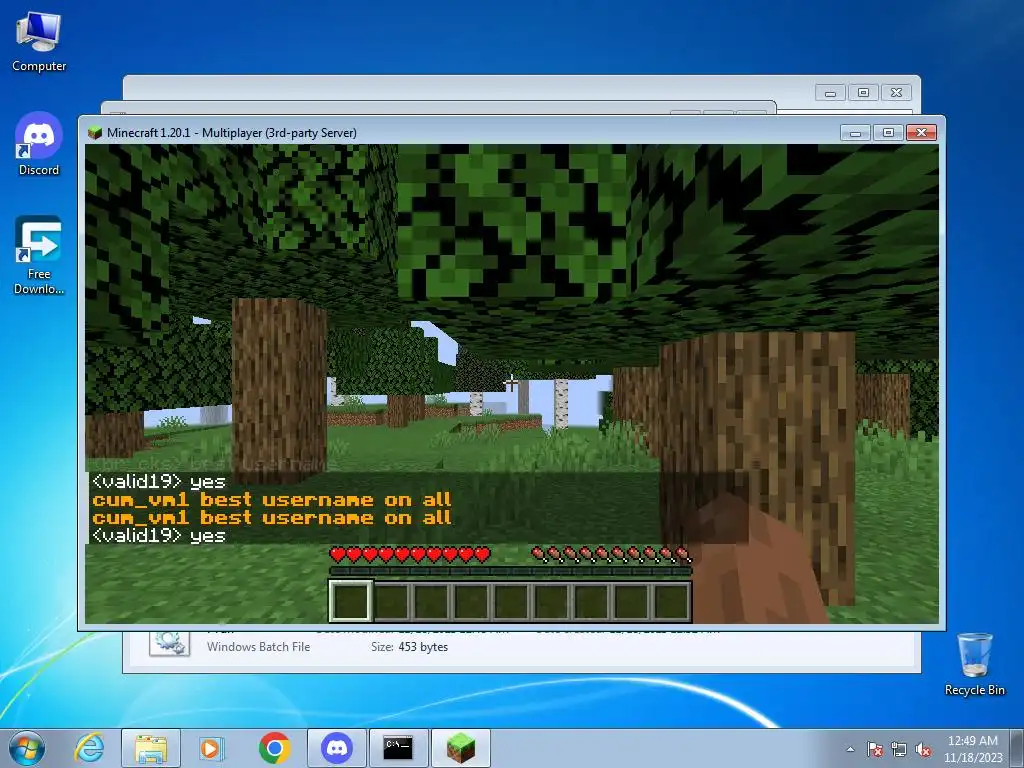Open the Recycle Bin
1024x768 pixels.
click(x=974, y=664)
